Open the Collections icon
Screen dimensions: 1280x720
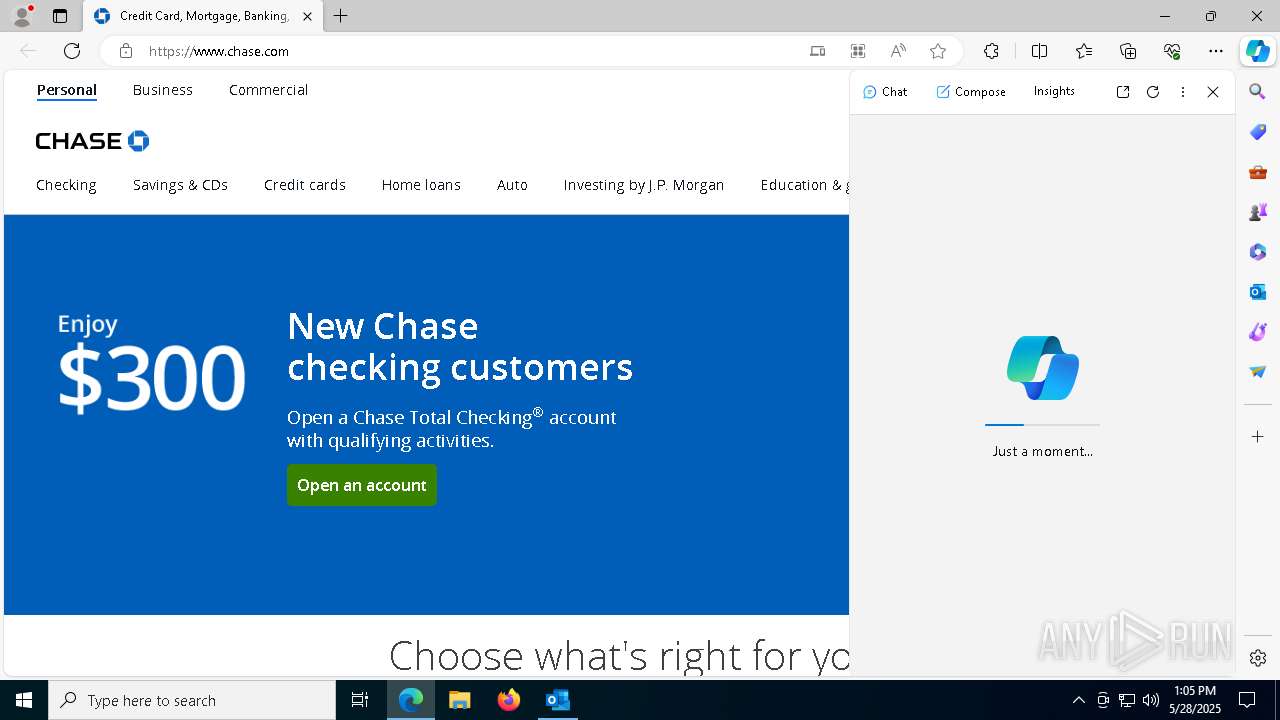click(1128, 51)
